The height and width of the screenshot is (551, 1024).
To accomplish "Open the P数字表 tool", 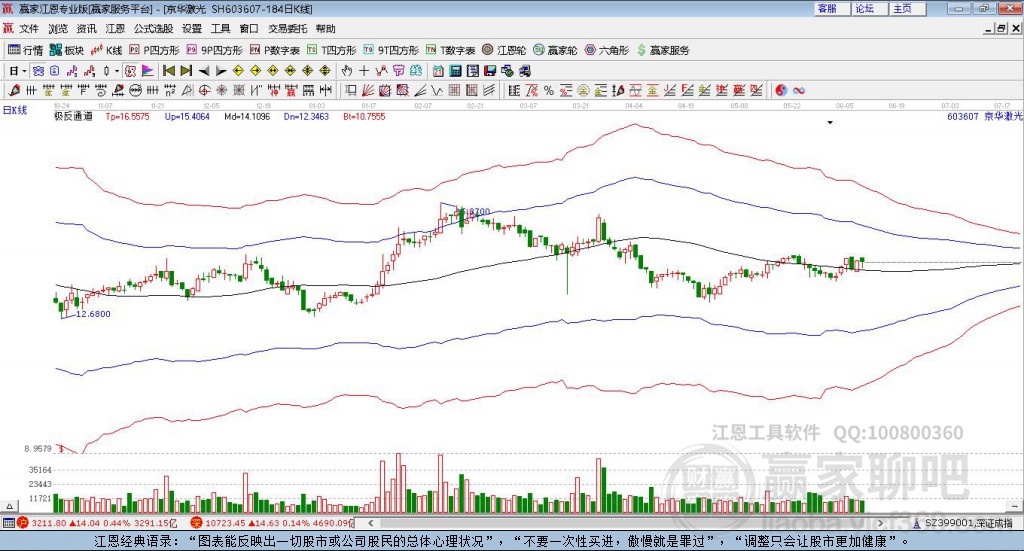I will coord(275,50).
